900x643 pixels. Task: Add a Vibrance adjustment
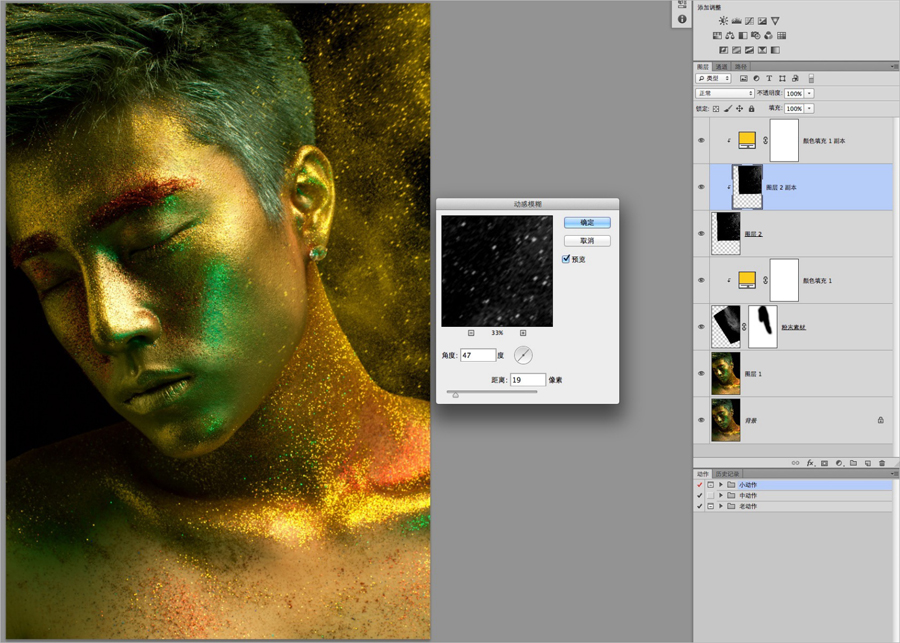[x=775, y=21]
